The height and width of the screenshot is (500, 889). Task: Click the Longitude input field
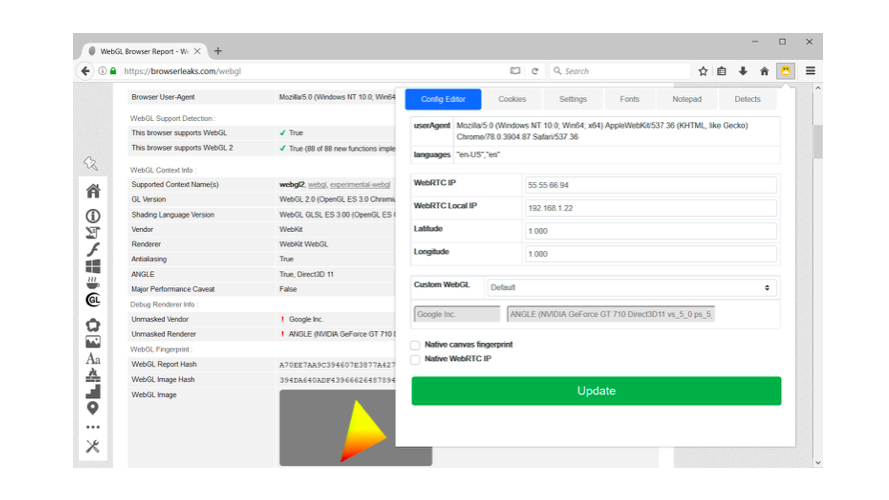(x=650, y=254)
